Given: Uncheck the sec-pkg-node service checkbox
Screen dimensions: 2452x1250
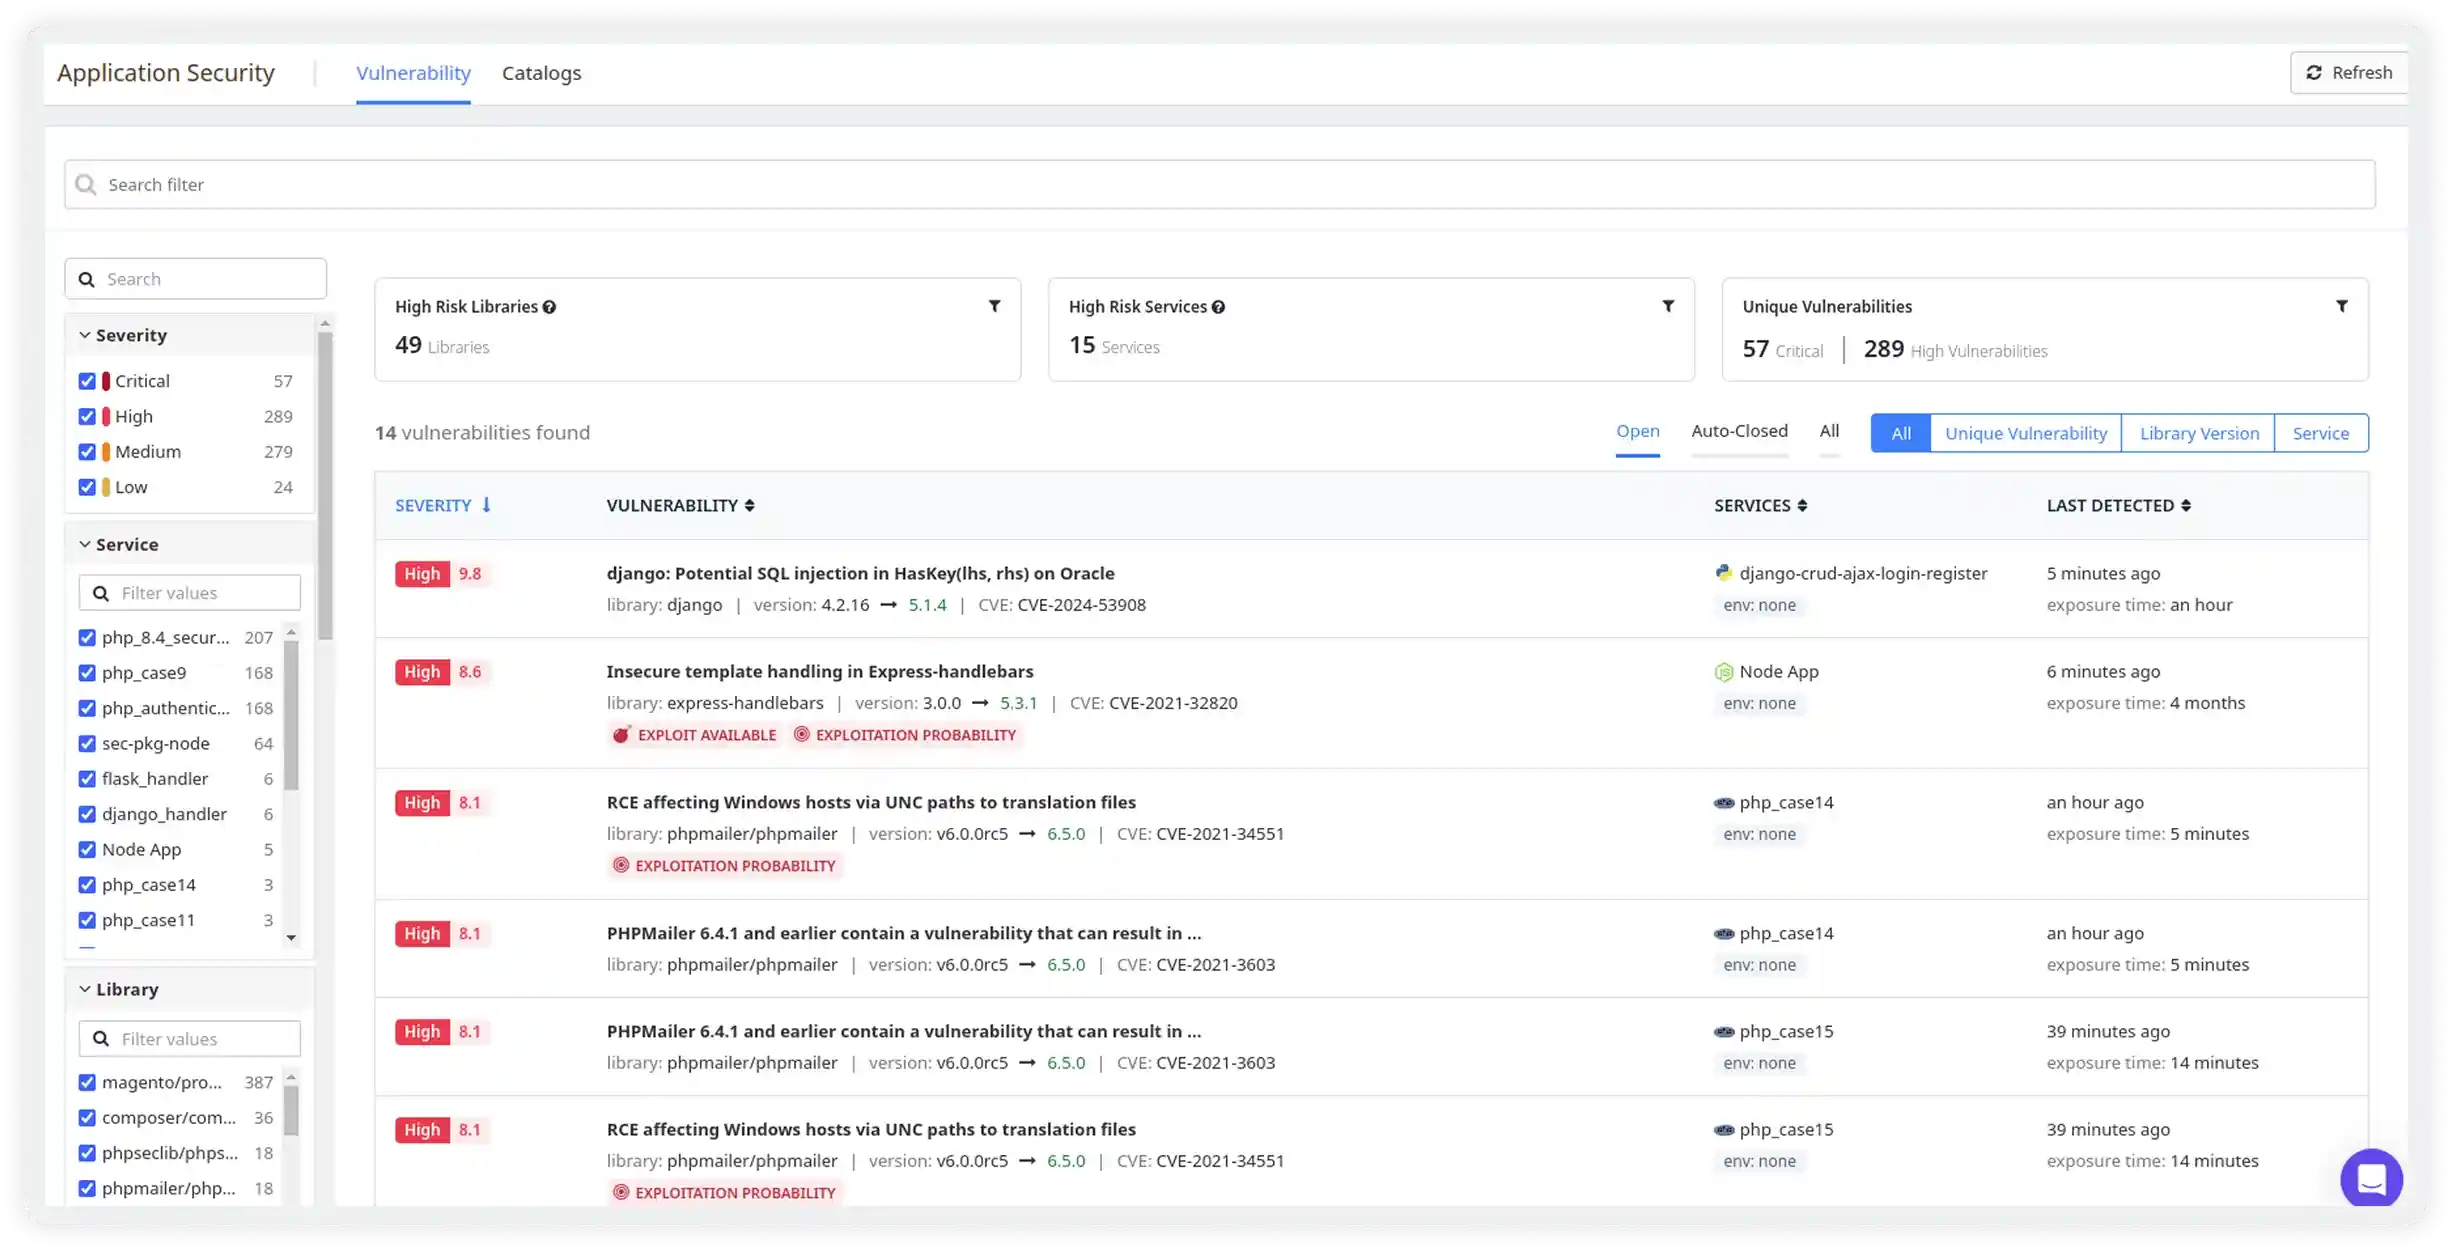Looking at the screenshot, I should click(x=87, y=744).
